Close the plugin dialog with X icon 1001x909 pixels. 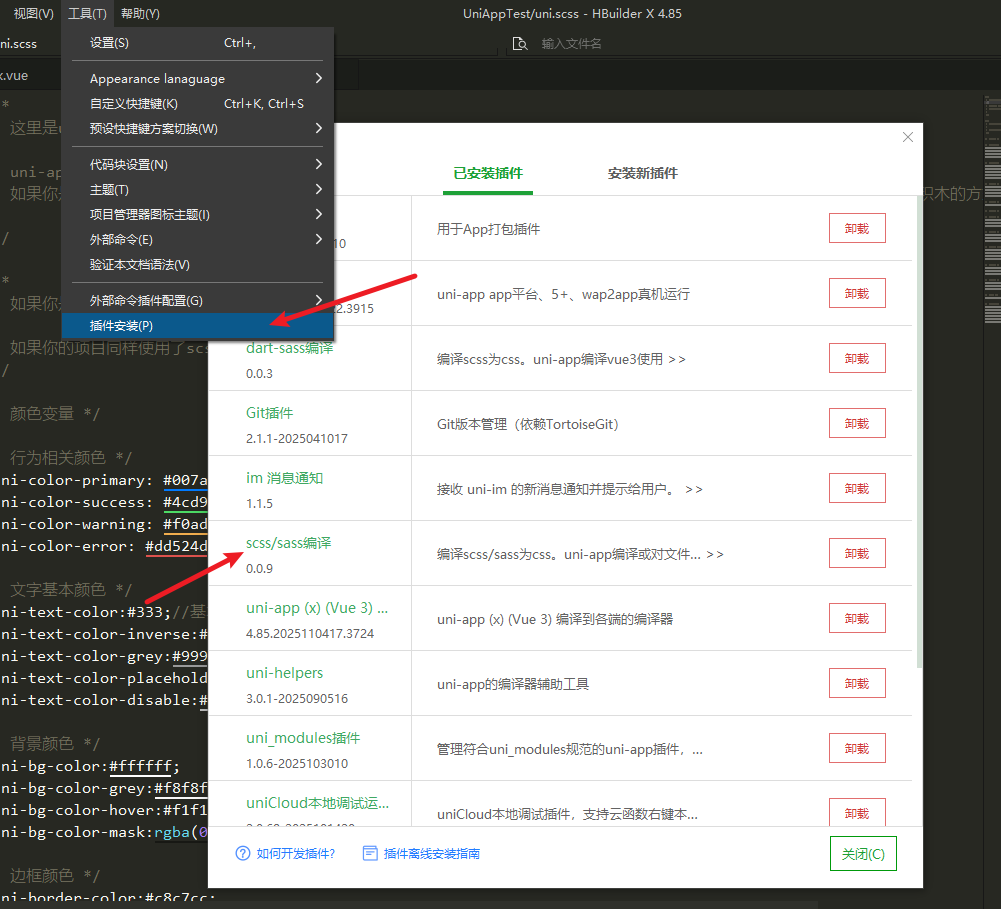click(x=908, y=137)
